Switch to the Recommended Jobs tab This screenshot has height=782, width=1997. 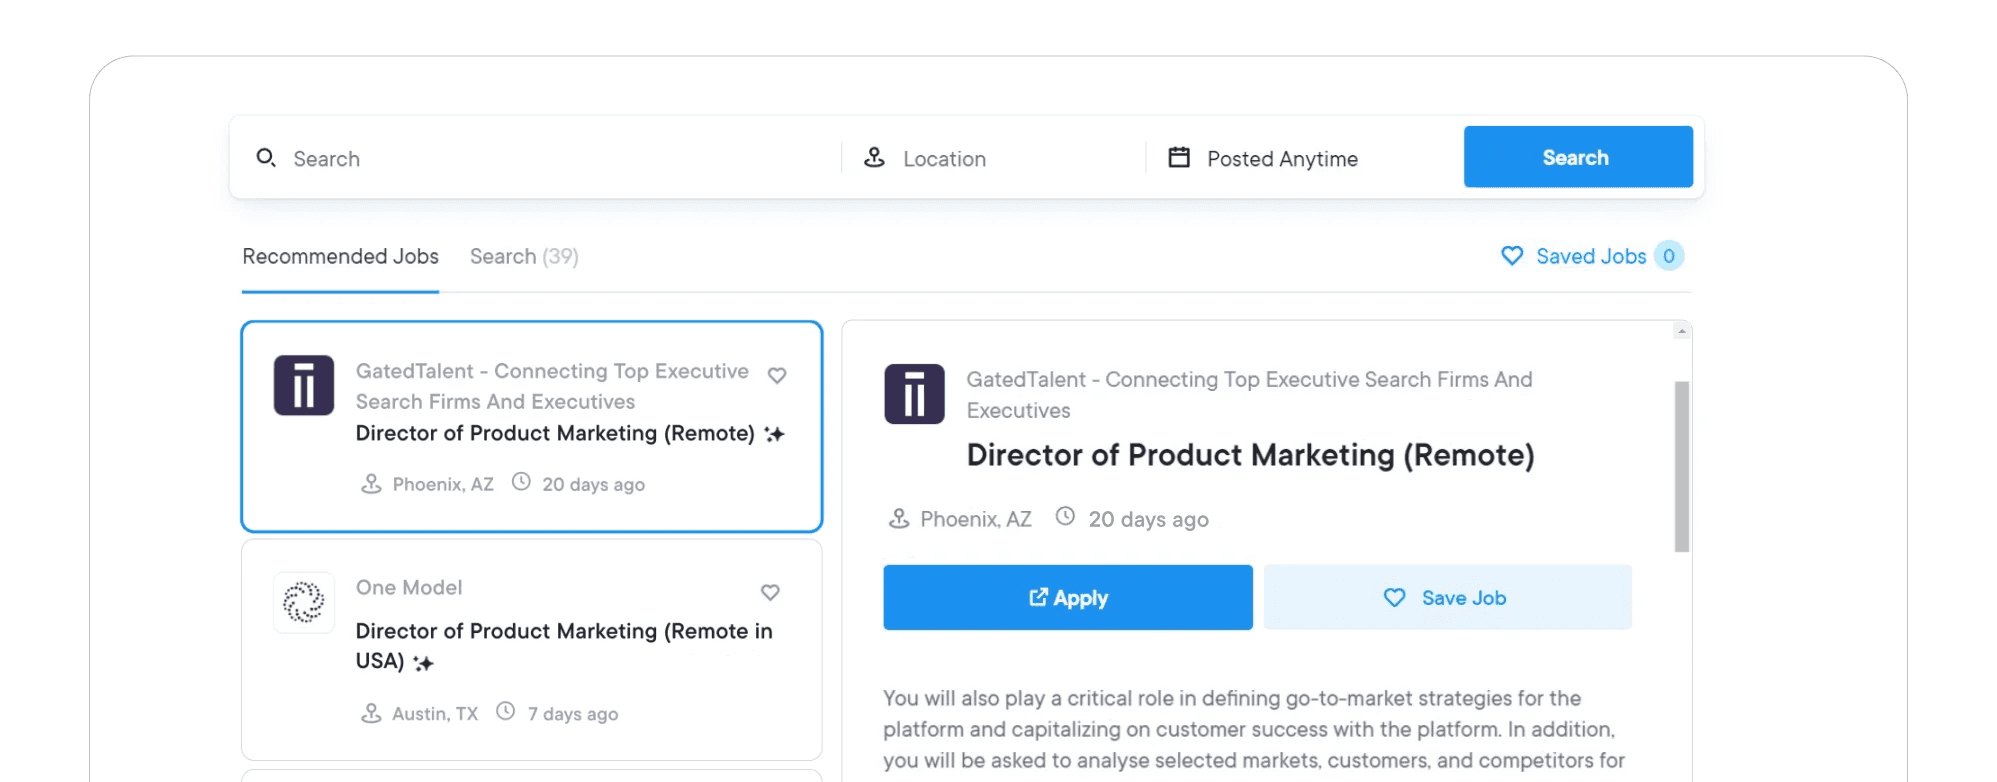coord(340,256)
